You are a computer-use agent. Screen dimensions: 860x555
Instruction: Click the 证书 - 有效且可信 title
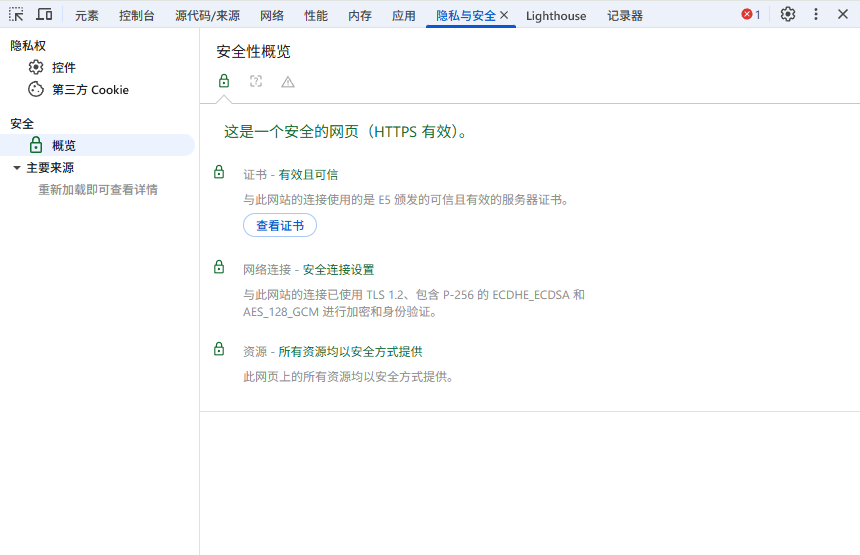[x=291, y=175]
